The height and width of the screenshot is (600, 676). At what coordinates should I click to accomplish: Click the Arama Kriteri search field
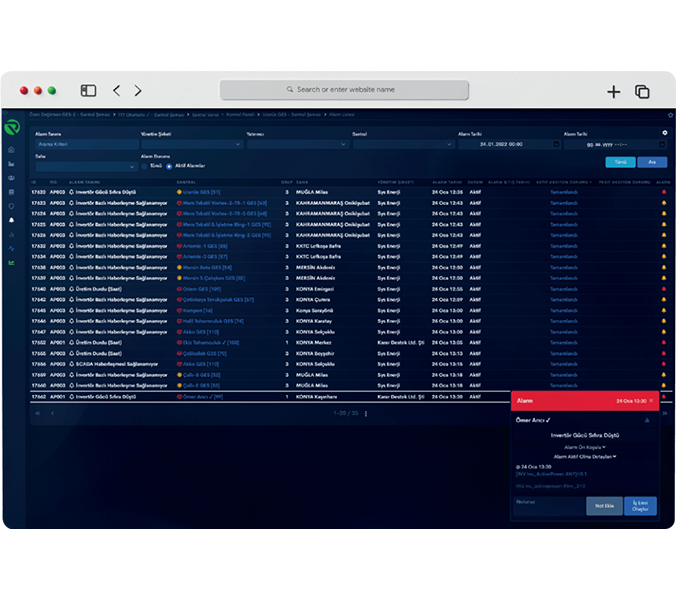click(x=87, y=144)
